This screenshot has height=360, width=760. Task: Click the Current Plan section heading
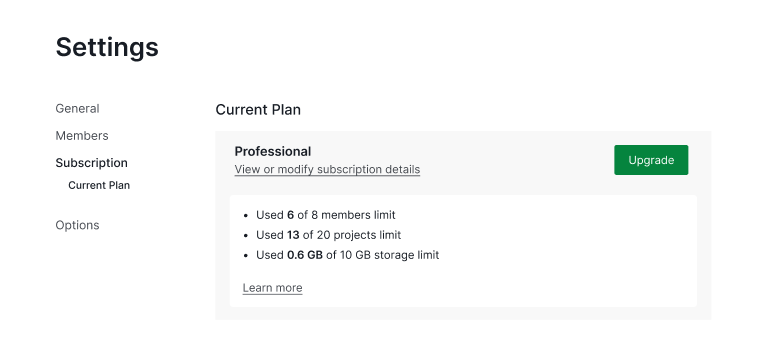(x=258, y=110)
